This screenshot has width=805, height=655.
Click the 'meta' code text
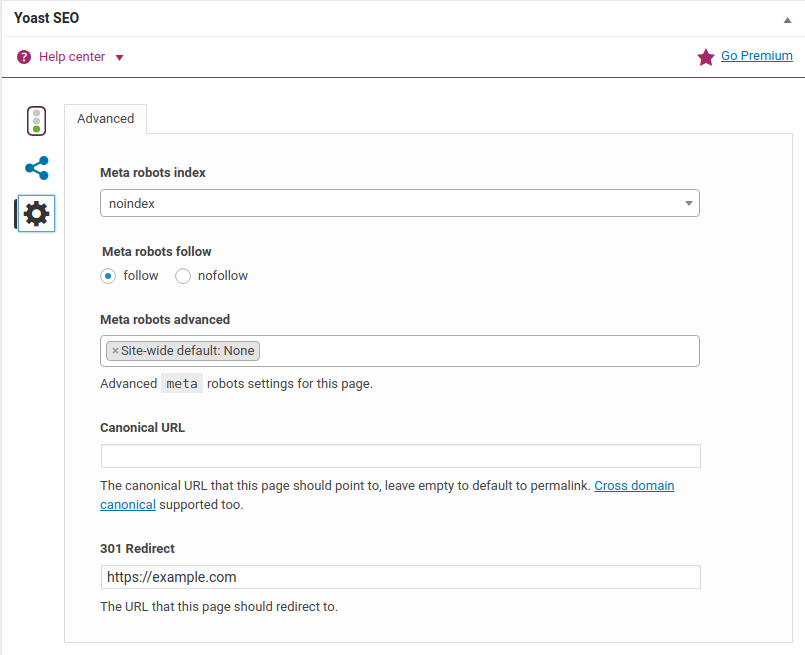(x=182, y=383)
